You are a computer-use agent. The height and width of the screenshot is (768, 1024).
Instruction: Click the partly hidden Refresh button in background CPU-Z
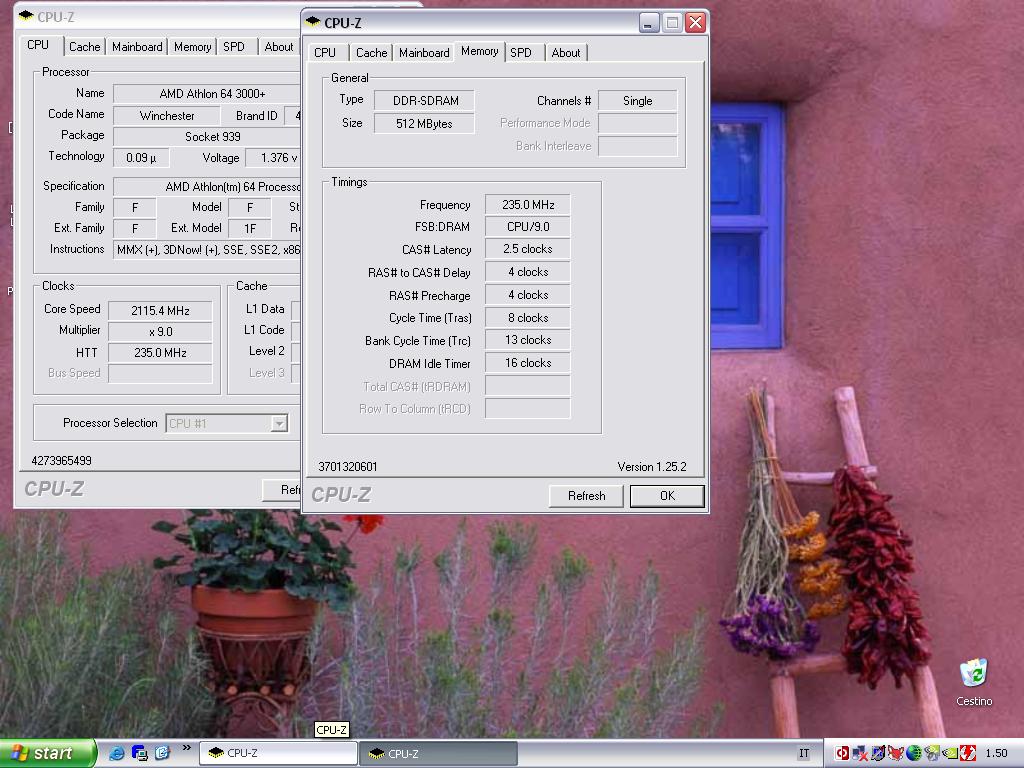point(282,490)
